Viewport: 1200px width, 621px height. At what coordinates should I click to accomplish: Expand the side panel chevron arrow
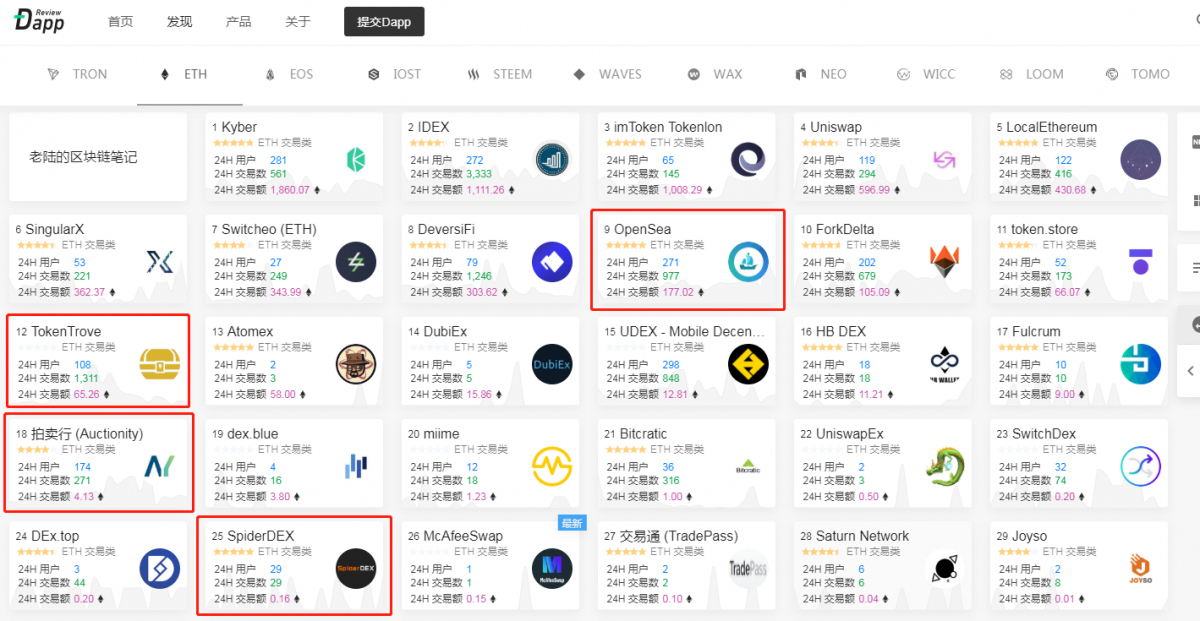[1191, 371]
